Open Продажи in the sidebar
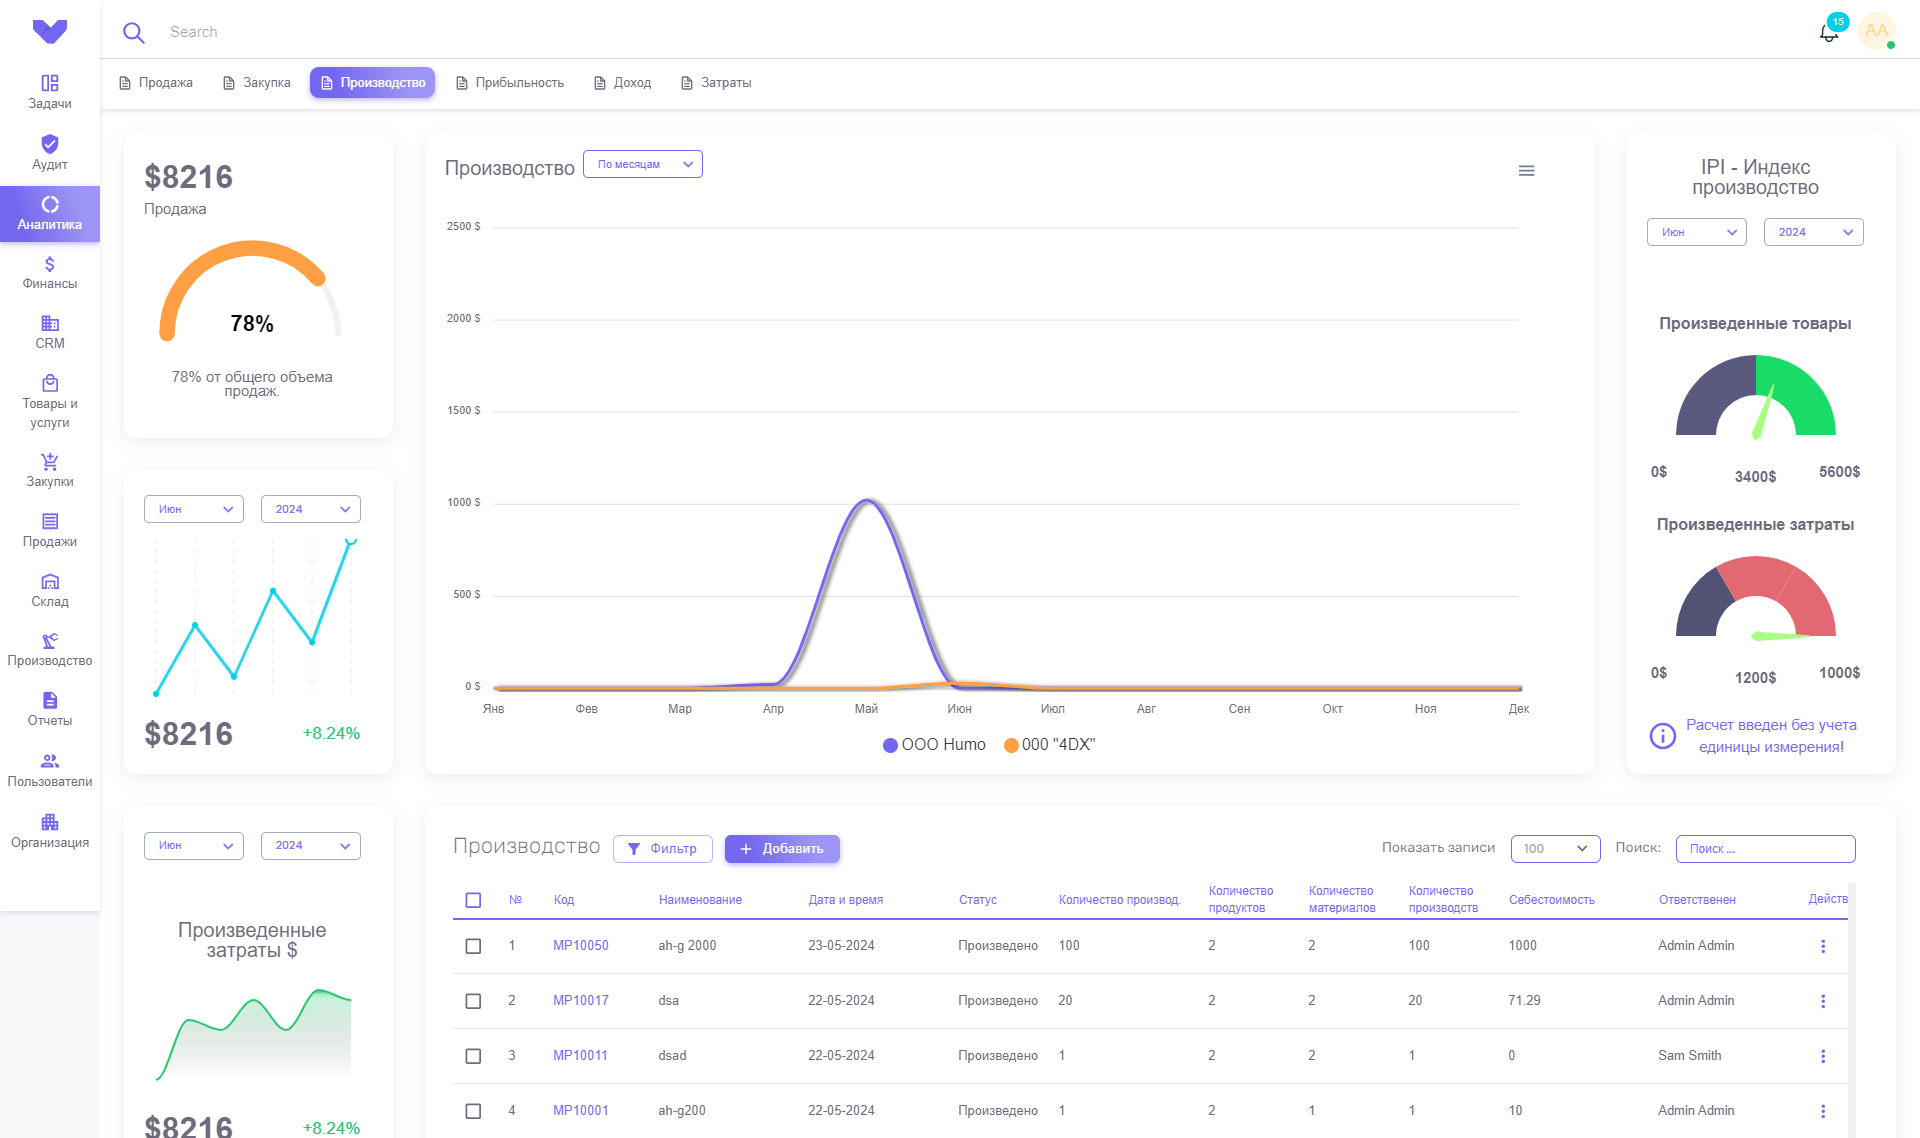 [x=50, y=530]
